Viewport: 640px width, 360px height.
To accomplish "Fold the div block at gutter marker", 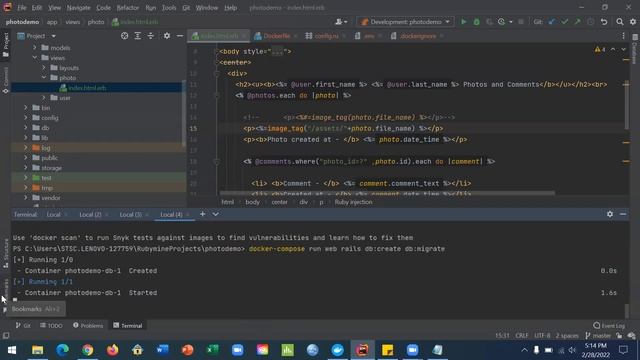I will pos(217,73).
